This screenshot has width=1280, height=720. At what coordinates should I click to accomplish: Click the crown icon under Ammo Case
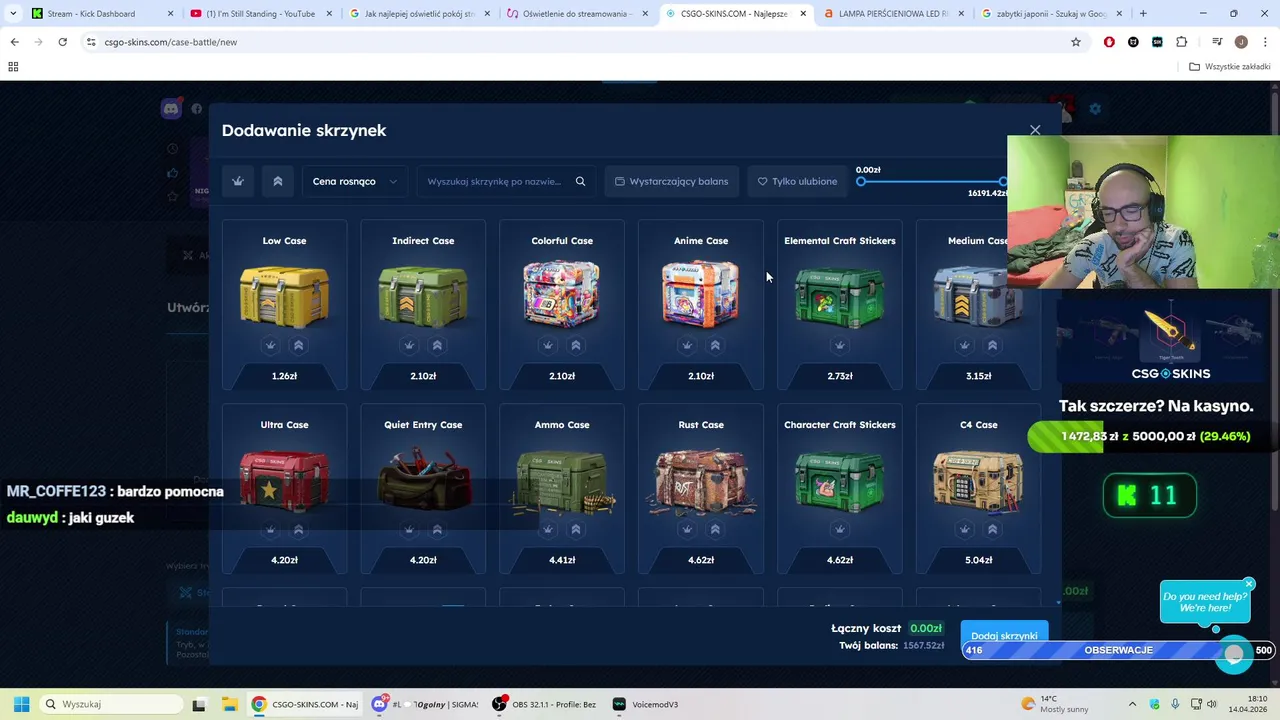pos(548,529)
